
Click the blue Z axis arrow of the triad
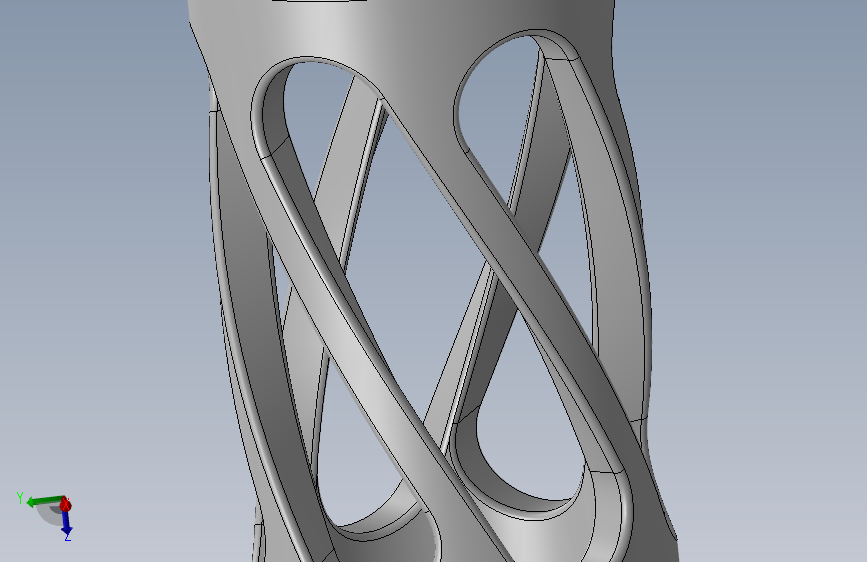click(x=66, y=523)
